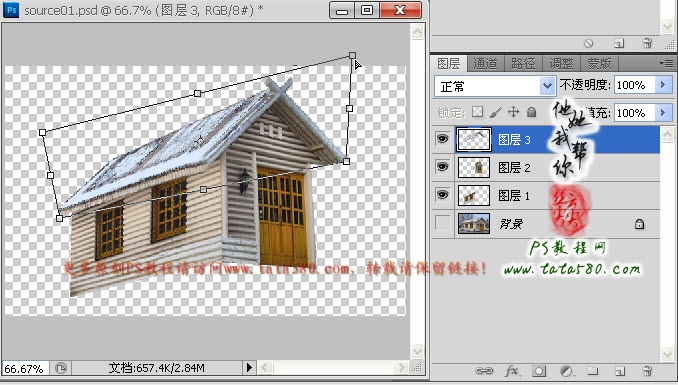Click 背景 layer name

pos(511,224)
